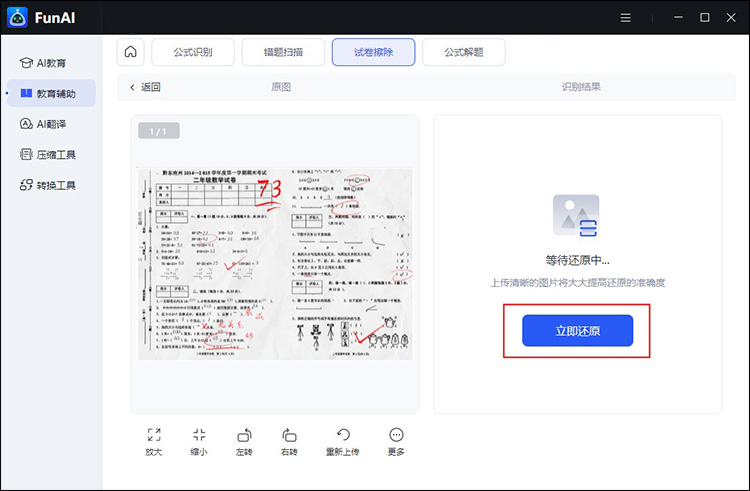Image resolution: width=750 pixels, height=491 pixels.
Task: Maximize the FunAI window
Action: coord(705,18)
